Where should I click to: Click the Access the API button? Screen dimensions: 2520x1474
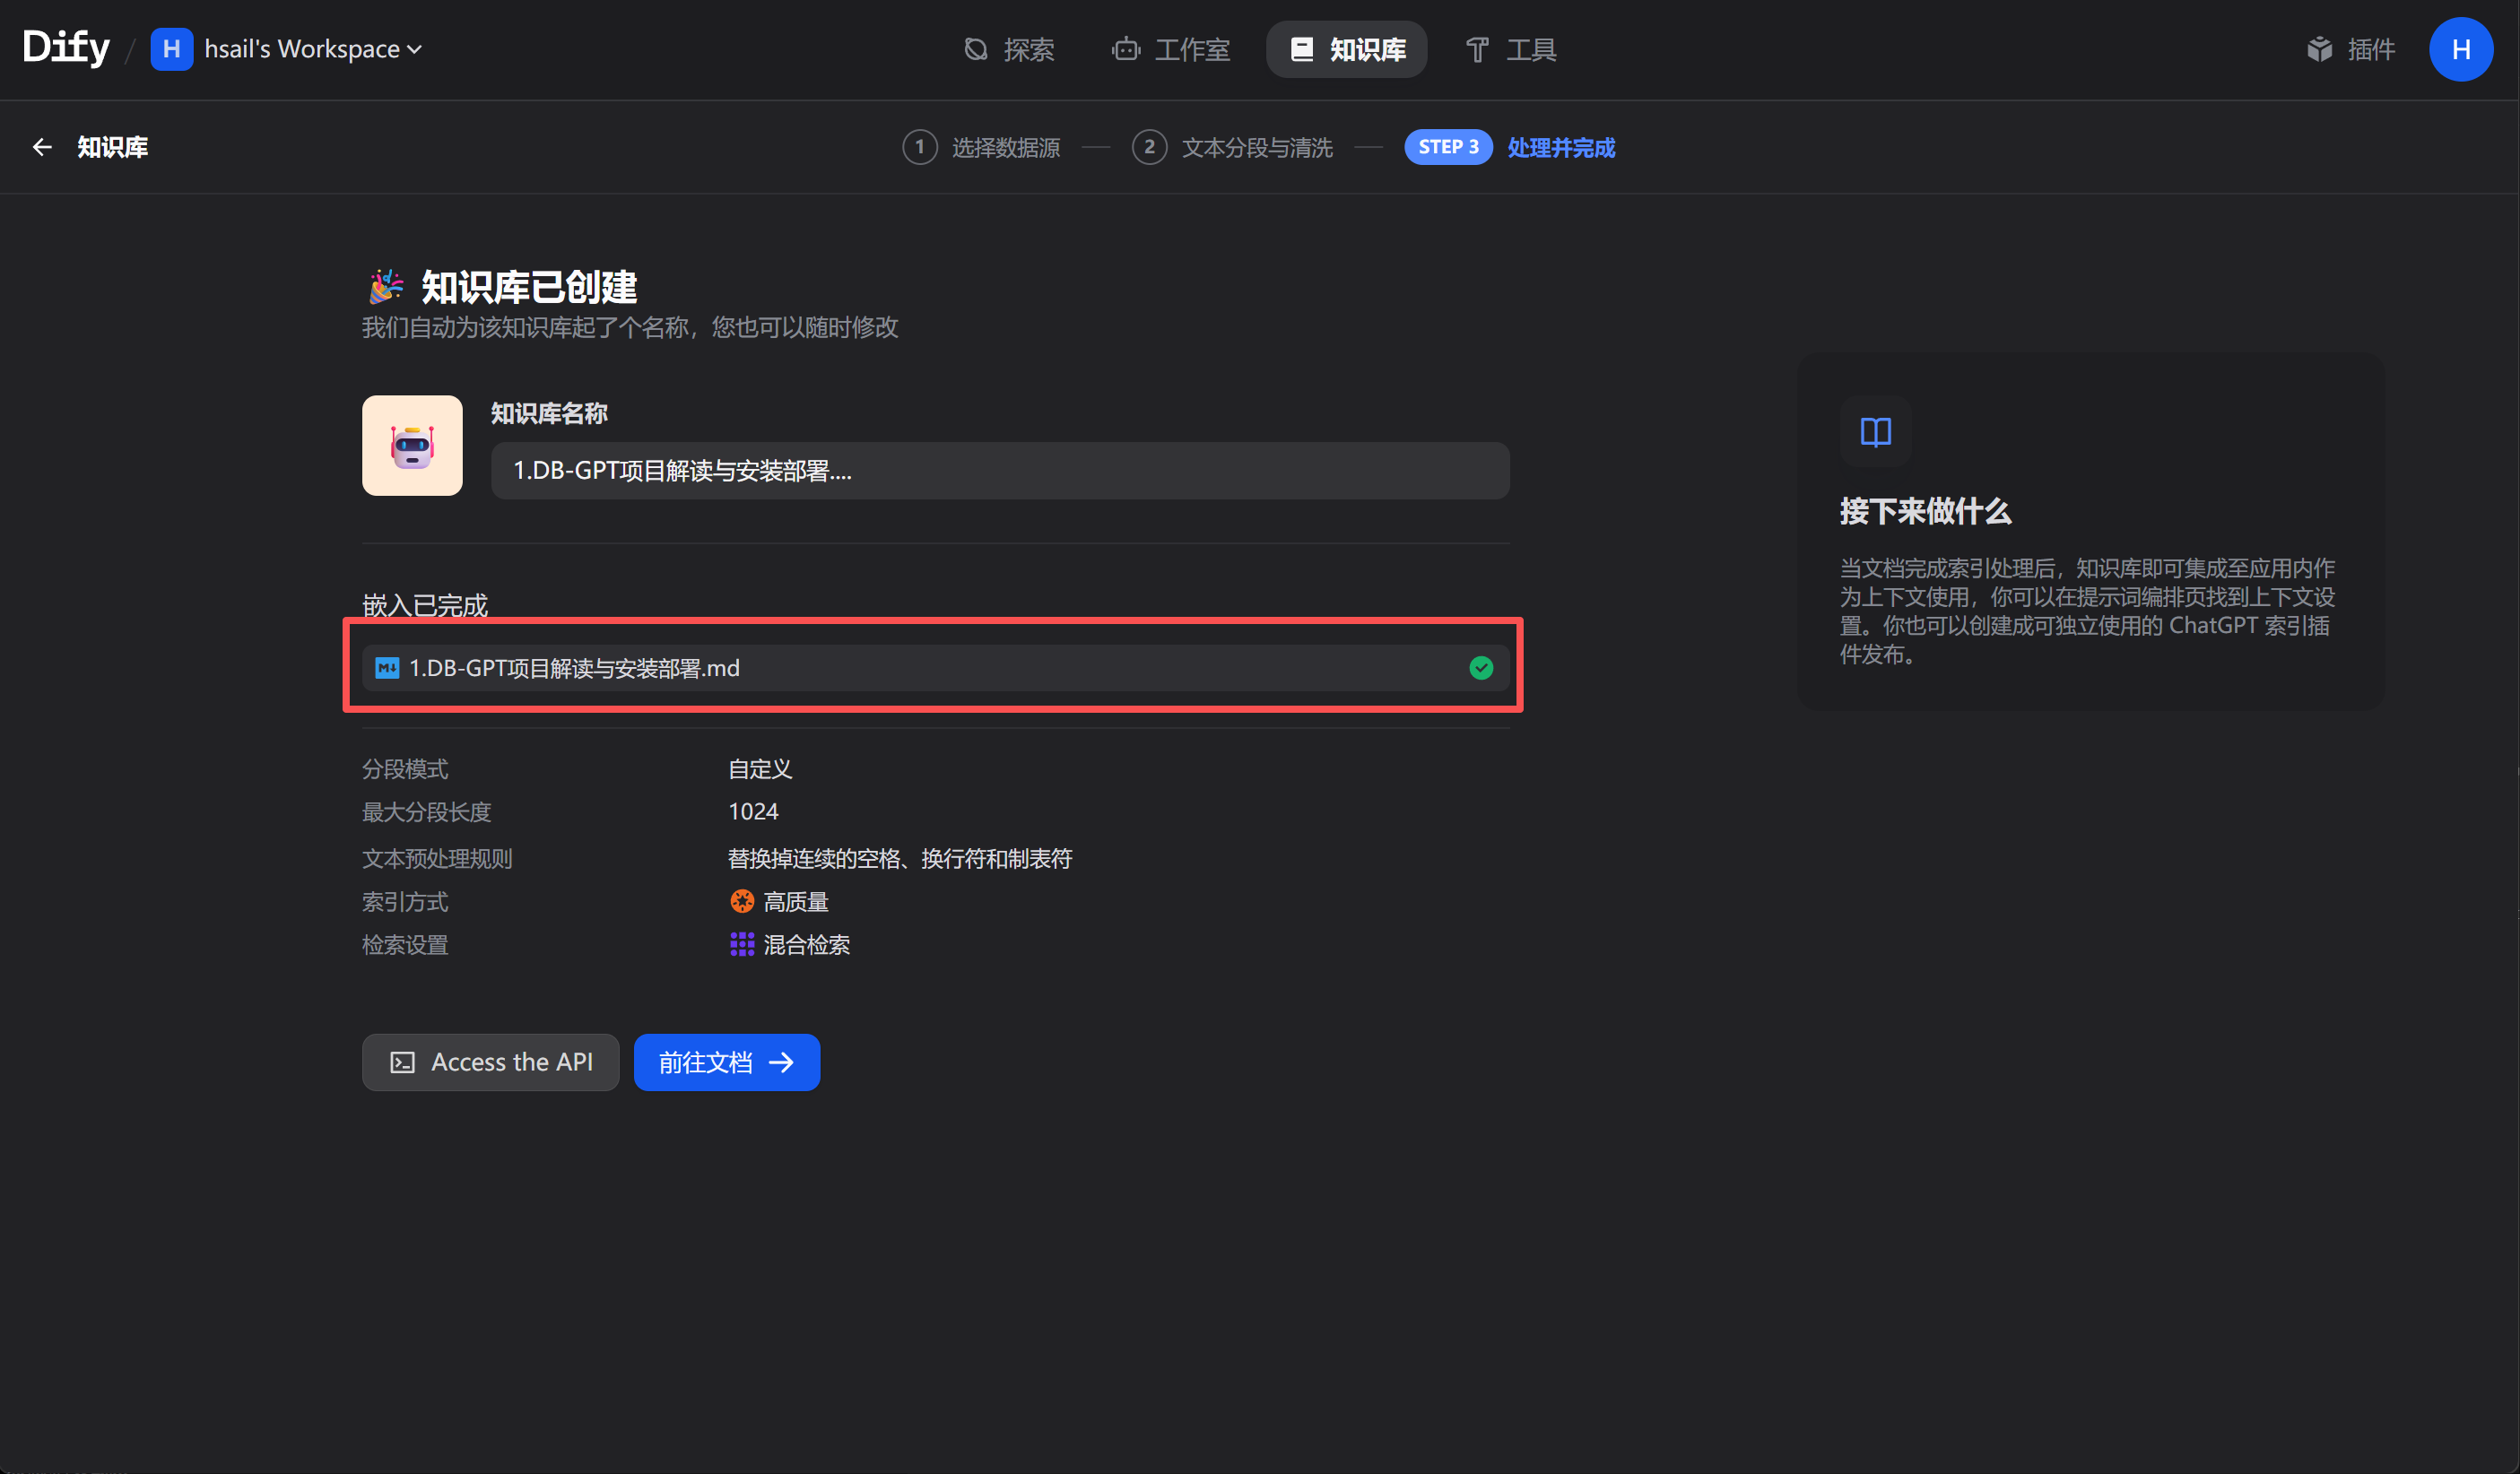(x=490, y=1062)
